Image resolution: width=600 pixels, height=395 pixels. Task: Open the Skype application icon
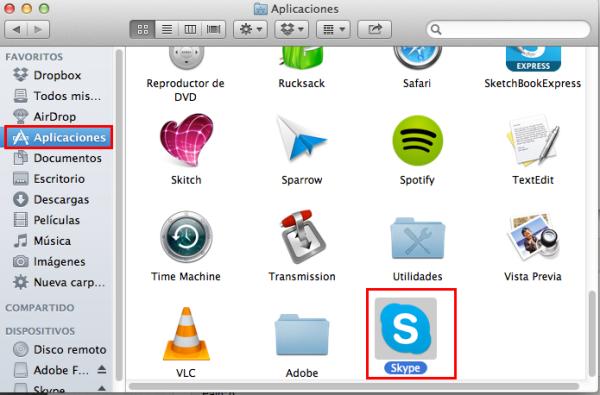point(406,329)
